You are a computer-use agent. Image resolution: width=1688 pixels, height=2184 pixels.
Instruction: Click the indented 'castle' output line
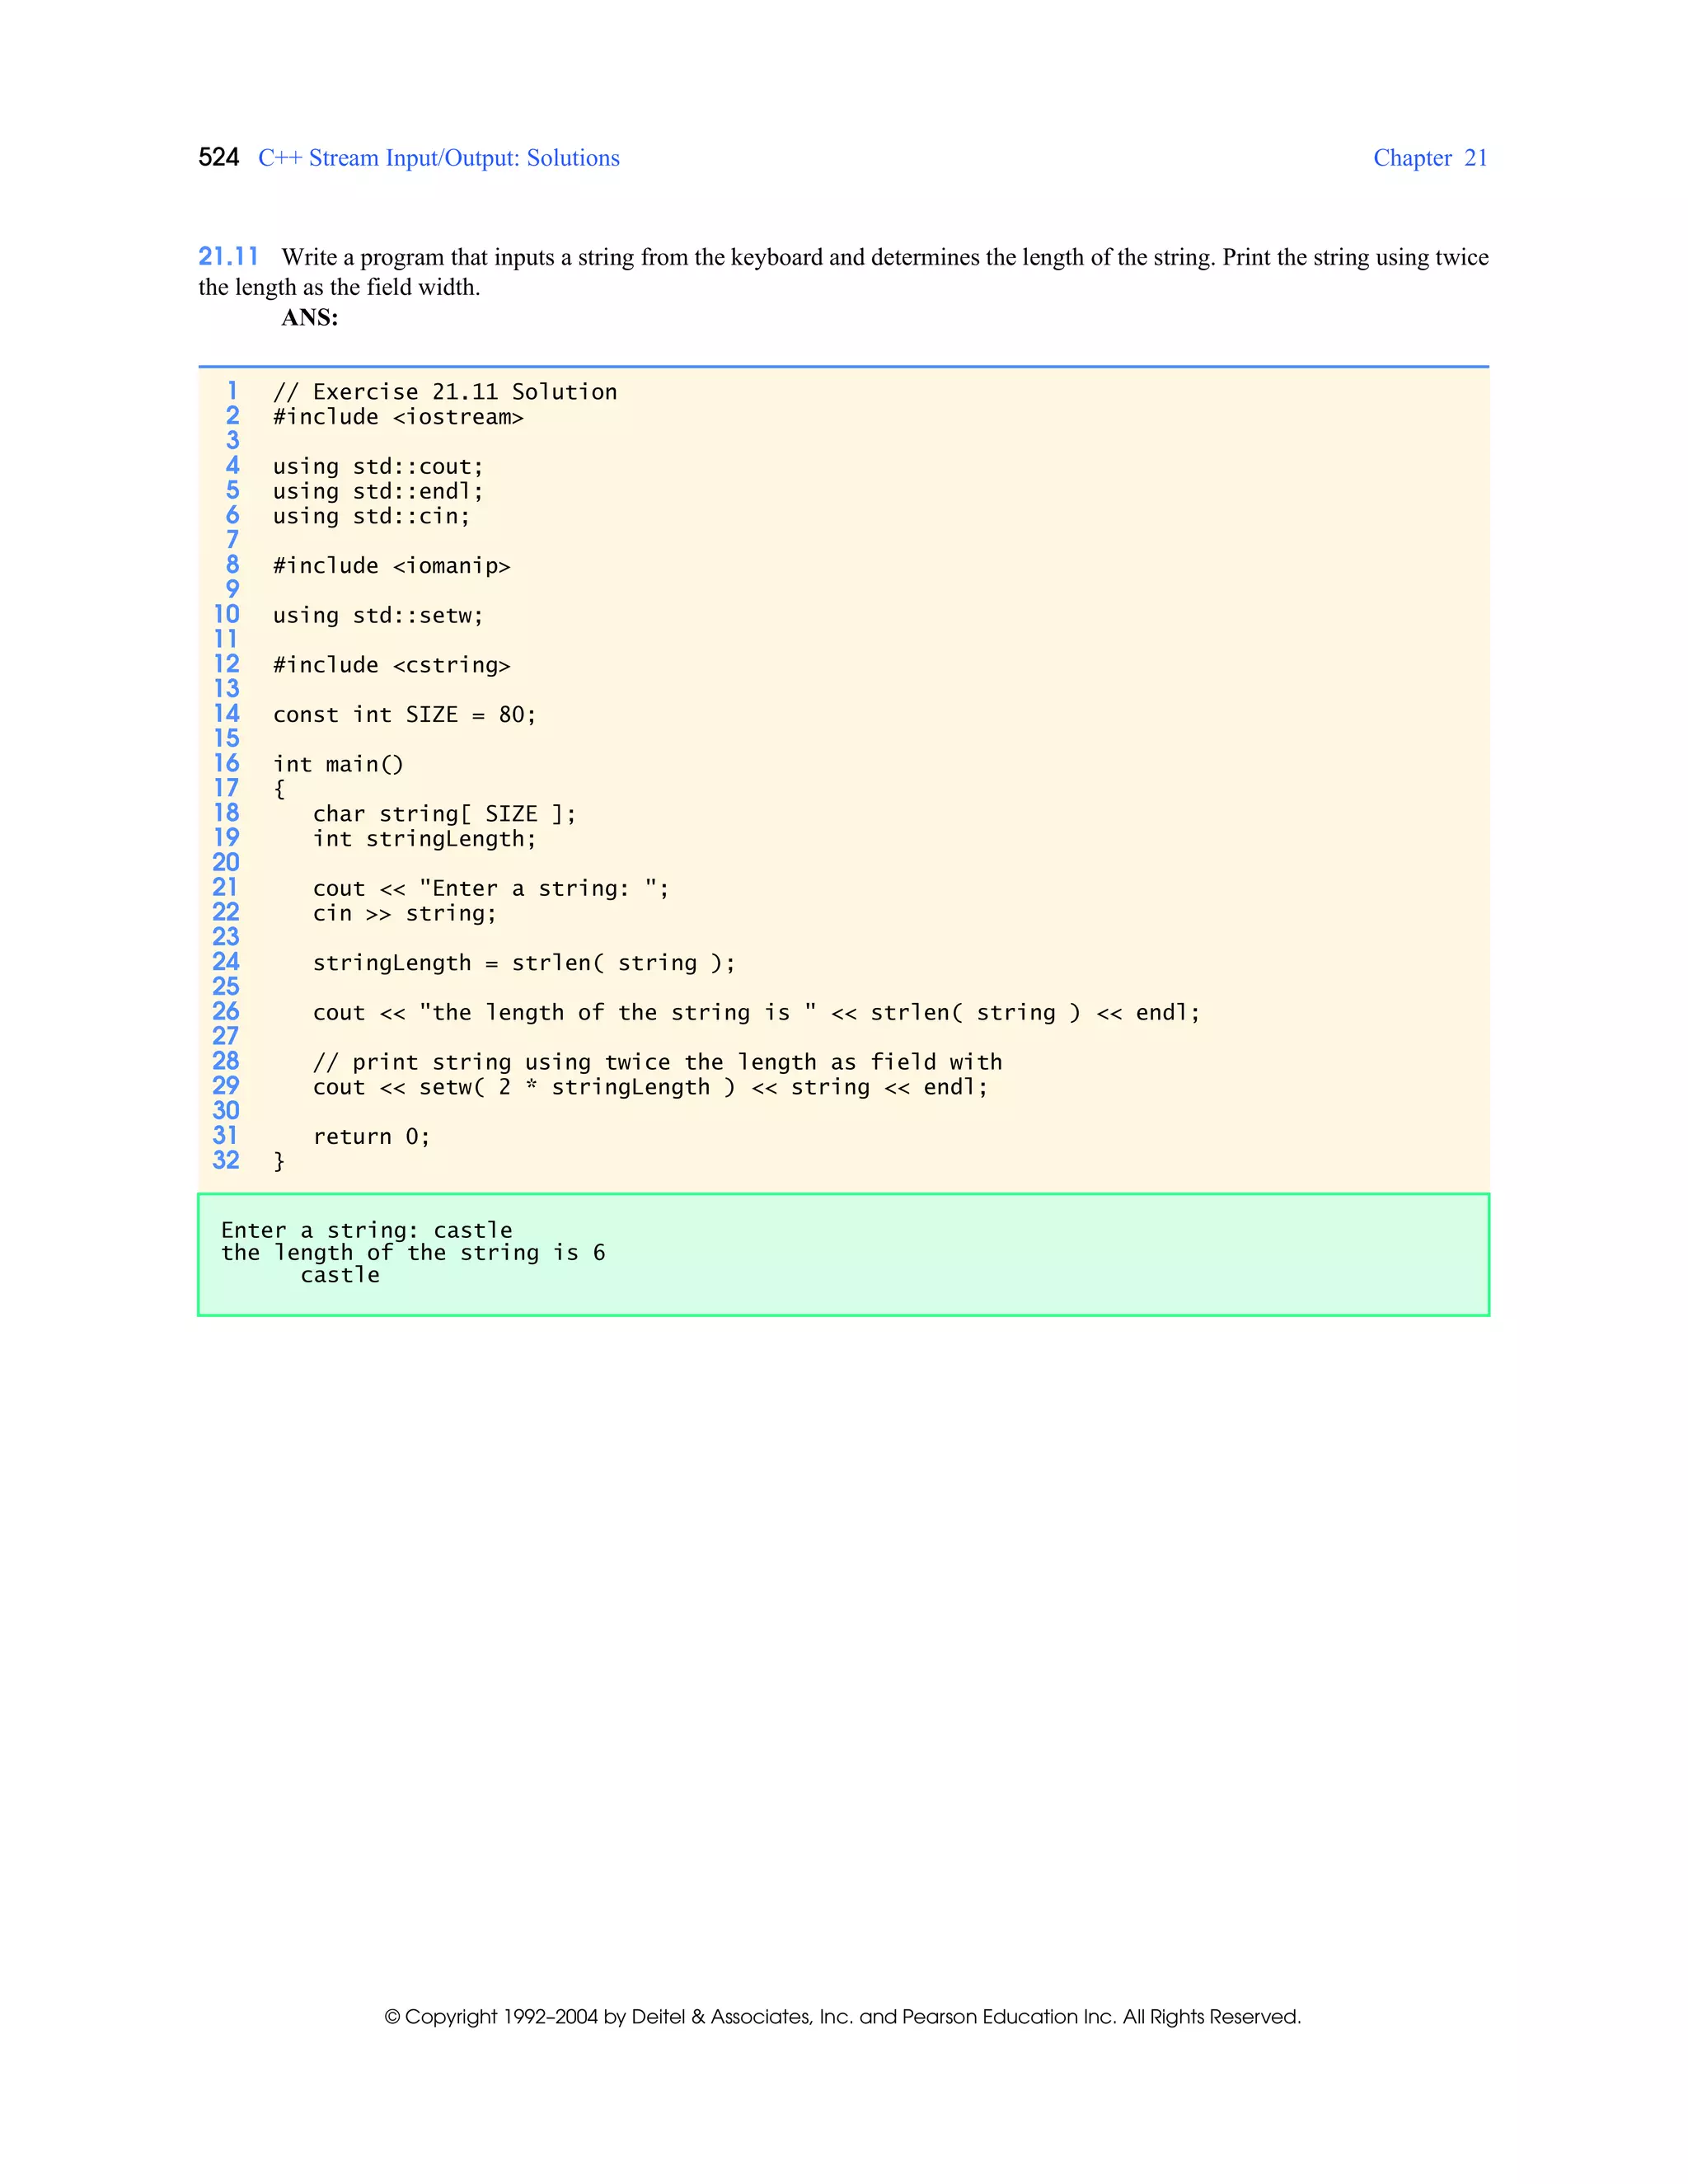point(340,1276)
